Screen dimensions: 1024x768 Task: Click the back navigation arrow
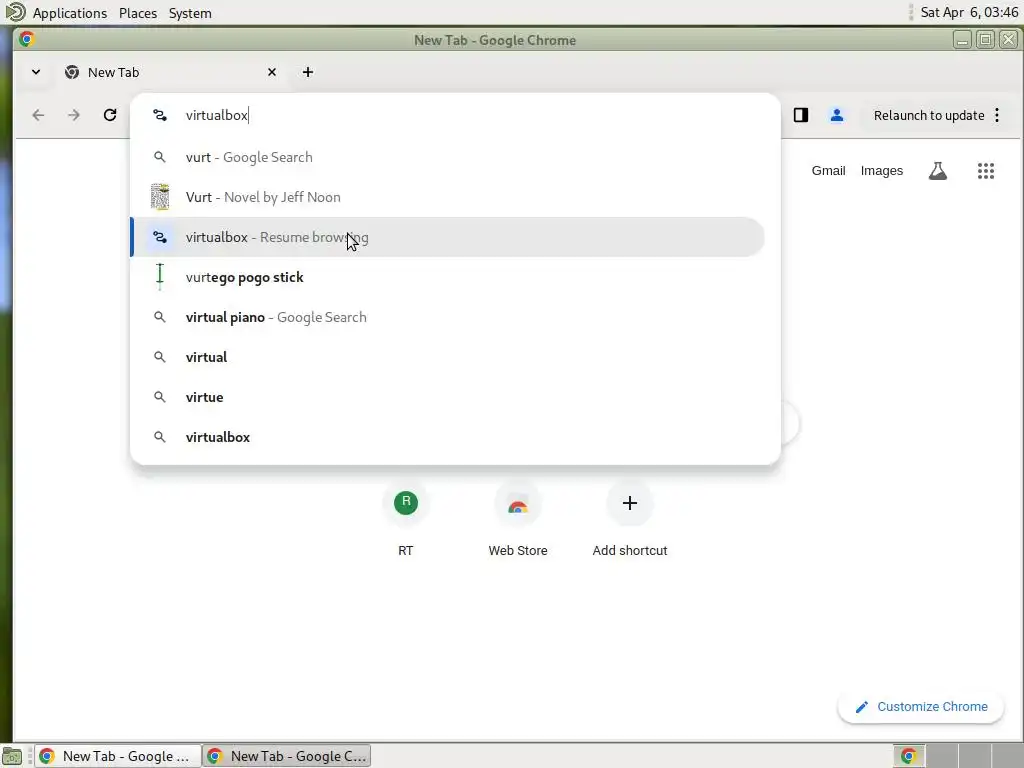point(39,116)
